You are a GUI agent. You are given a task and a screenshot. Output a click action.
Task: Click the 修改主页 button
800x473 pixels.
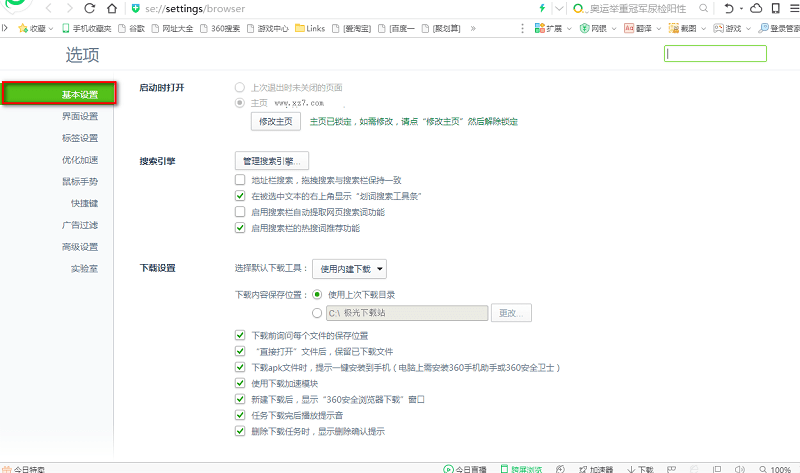(276, 121)
